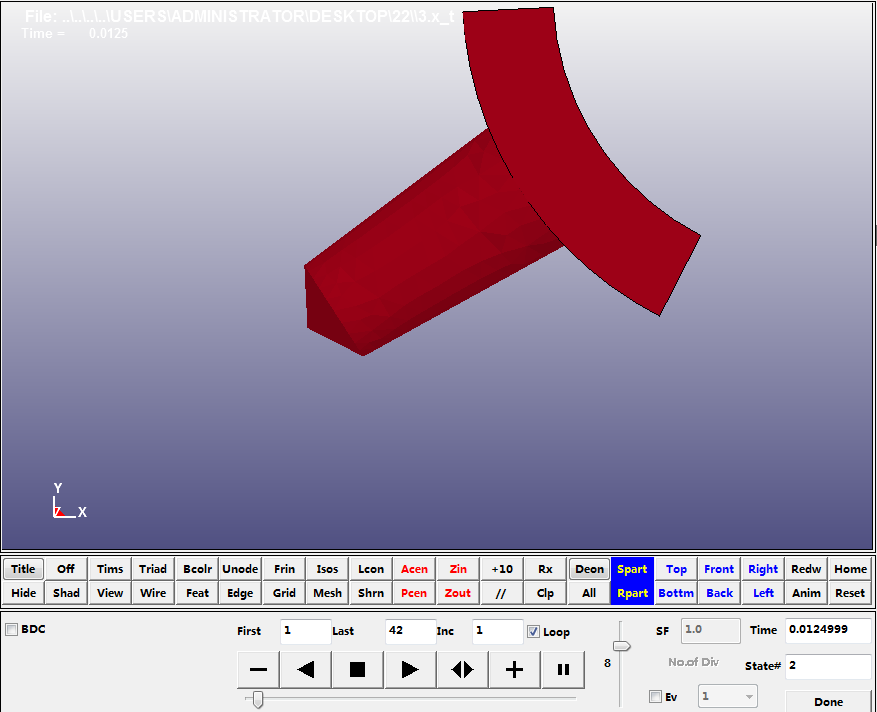Pause the animation

pyautogui.click(x=563, y=669)
